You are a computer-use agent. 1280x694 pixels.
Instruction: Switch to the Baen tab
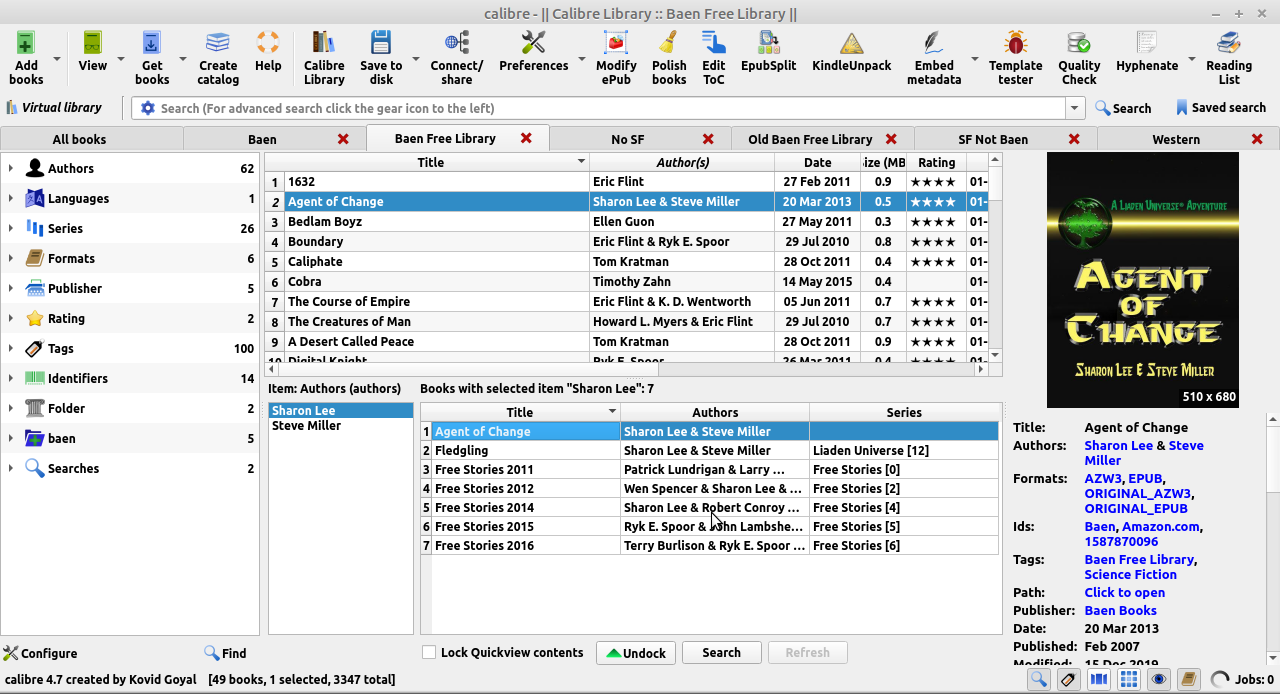point(262,139)
